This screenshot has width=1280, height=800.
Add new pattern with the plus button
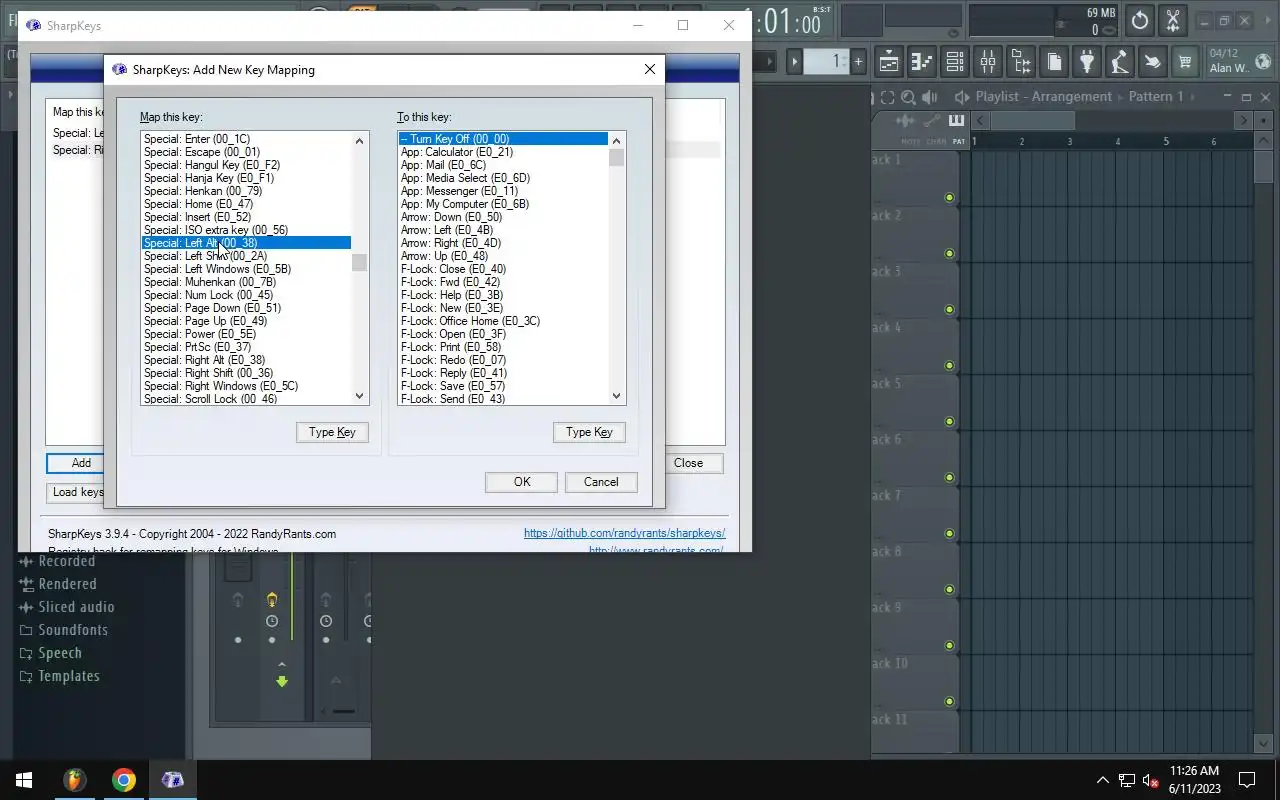click(x=858, y=62)
